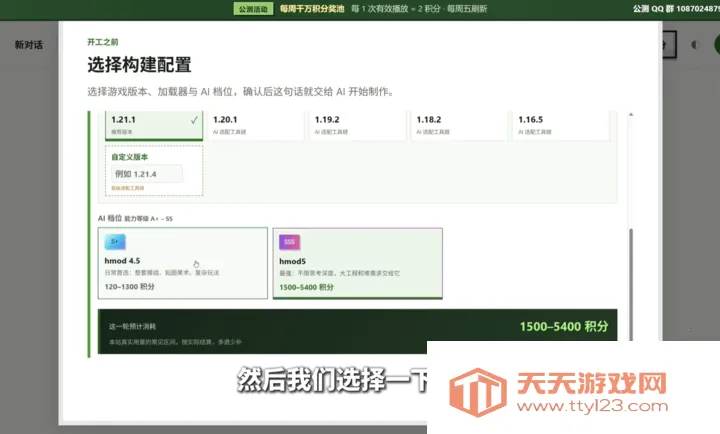Image resolution: width=720 pixels, height=434 pixels.
Task: Pick the 1.19.2 version card
Action: [x=357, y=125]
